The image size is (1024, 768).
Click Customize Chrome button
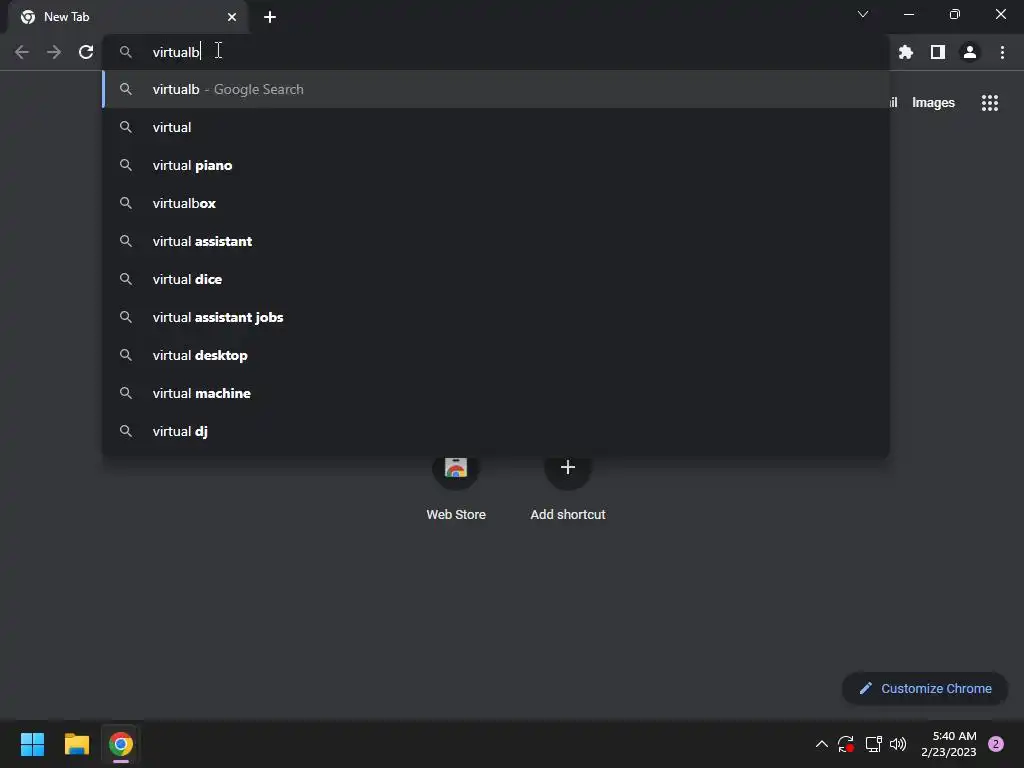[925, 688]
